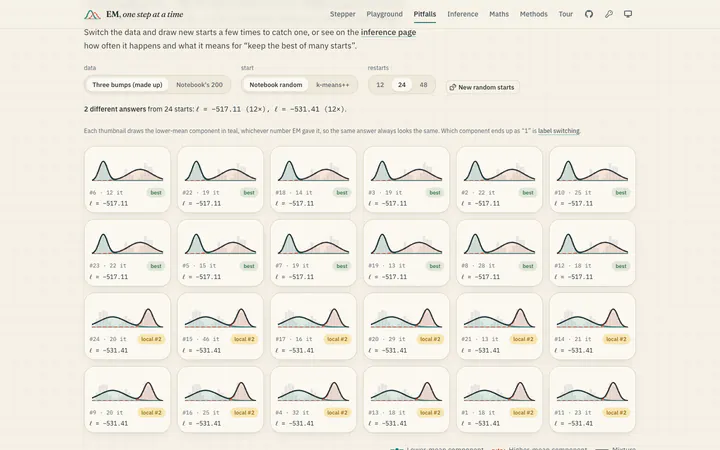Open thumbnail for run #5
Screen dimensions: 720x450
click(220, 253)
